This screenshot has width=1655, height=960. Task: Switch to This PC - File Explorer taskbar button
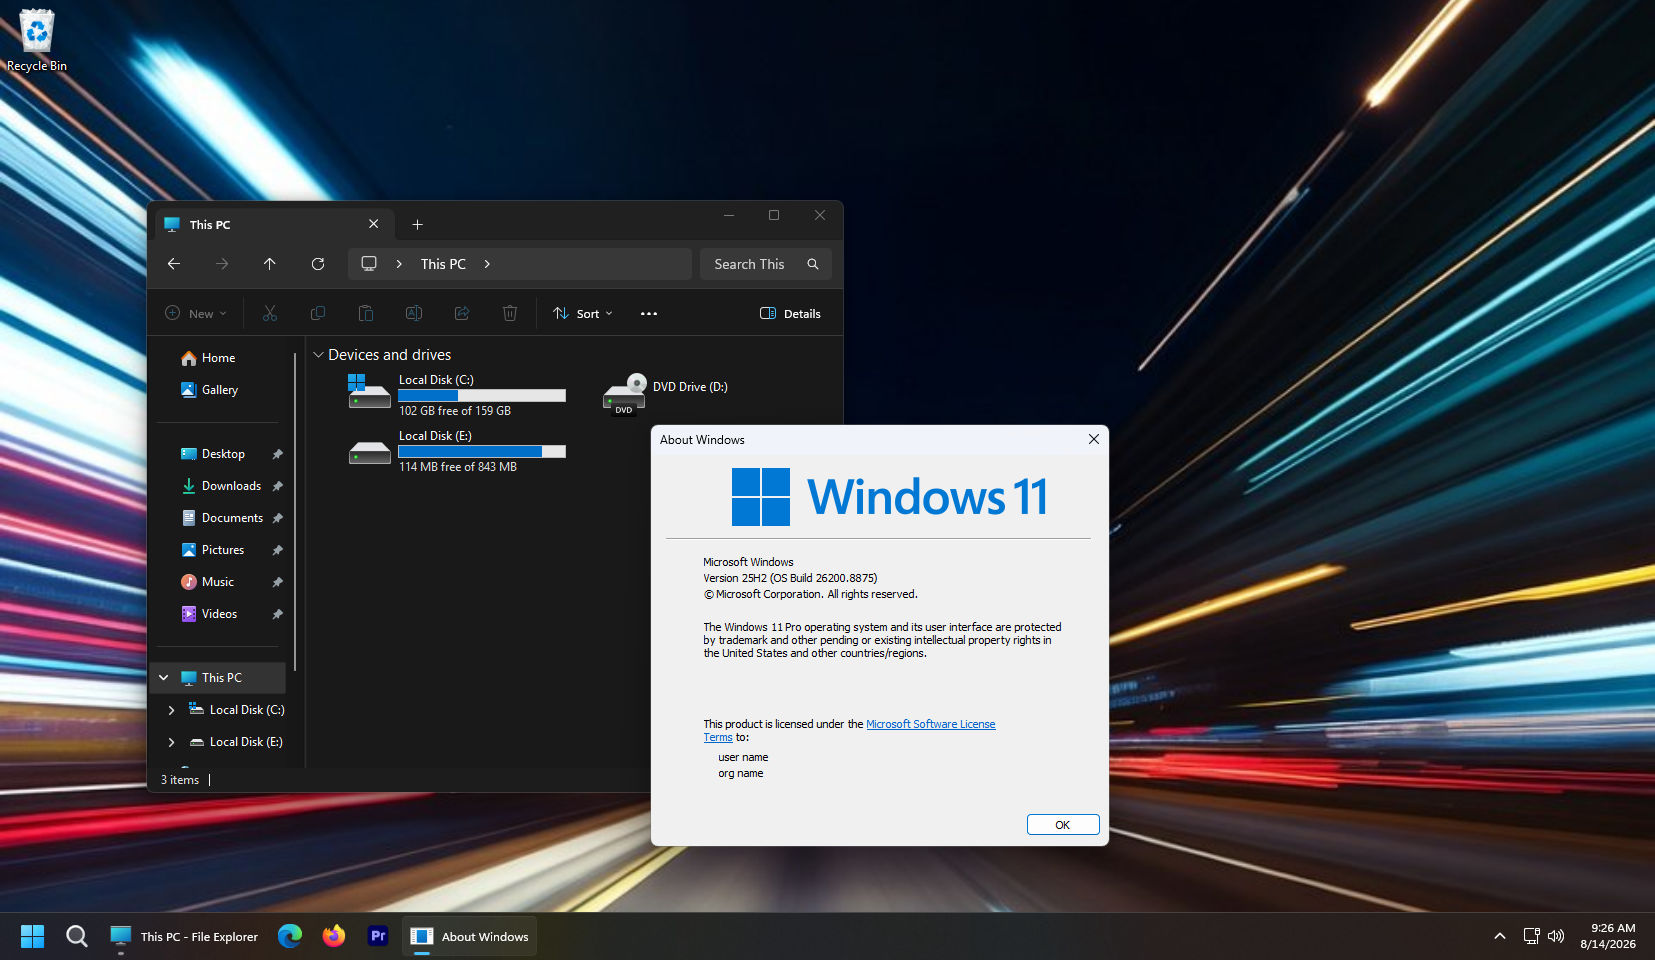tap(184, 936)
